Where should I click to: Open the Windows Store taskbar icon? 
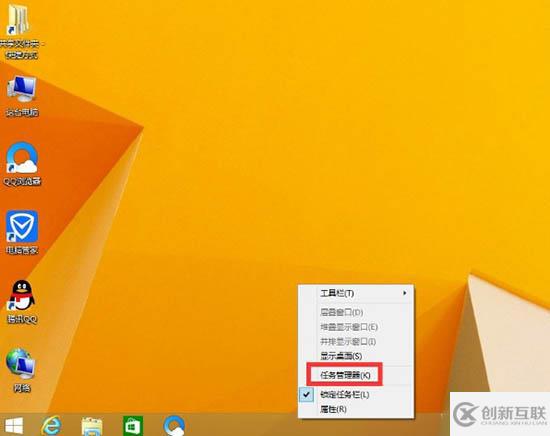(x=133, y=426)
